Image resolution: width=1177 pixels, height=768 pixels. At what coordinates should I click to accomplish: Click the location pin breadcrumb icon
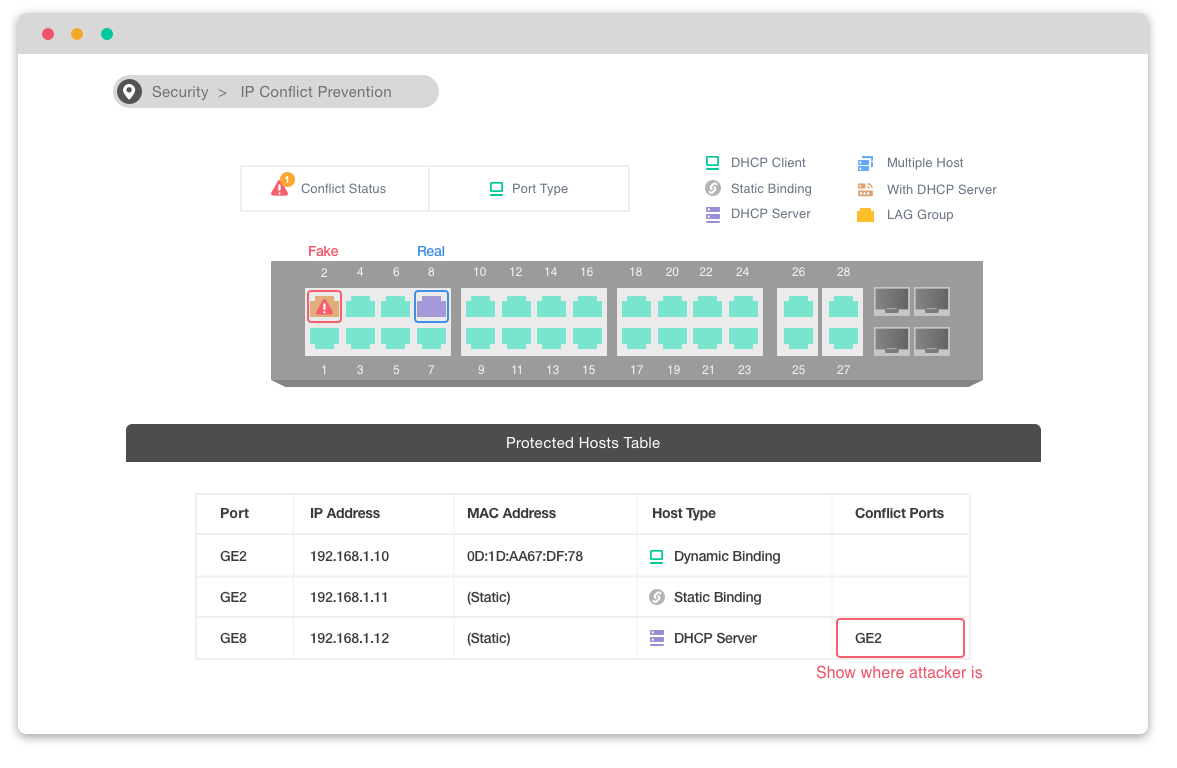(x=129, y=92)
